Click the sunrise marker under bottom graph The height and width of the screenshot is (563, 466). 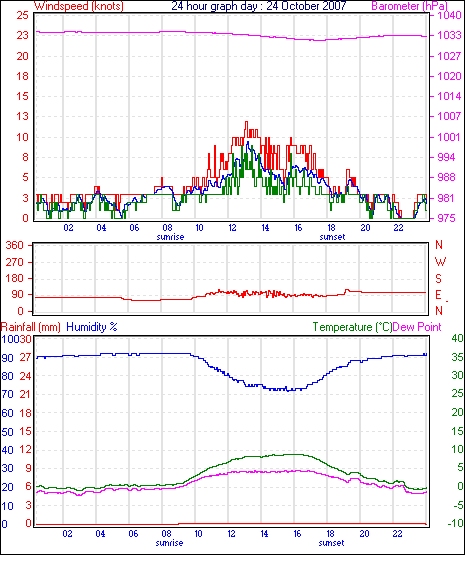pyautogui.click(x=169, y=543)
